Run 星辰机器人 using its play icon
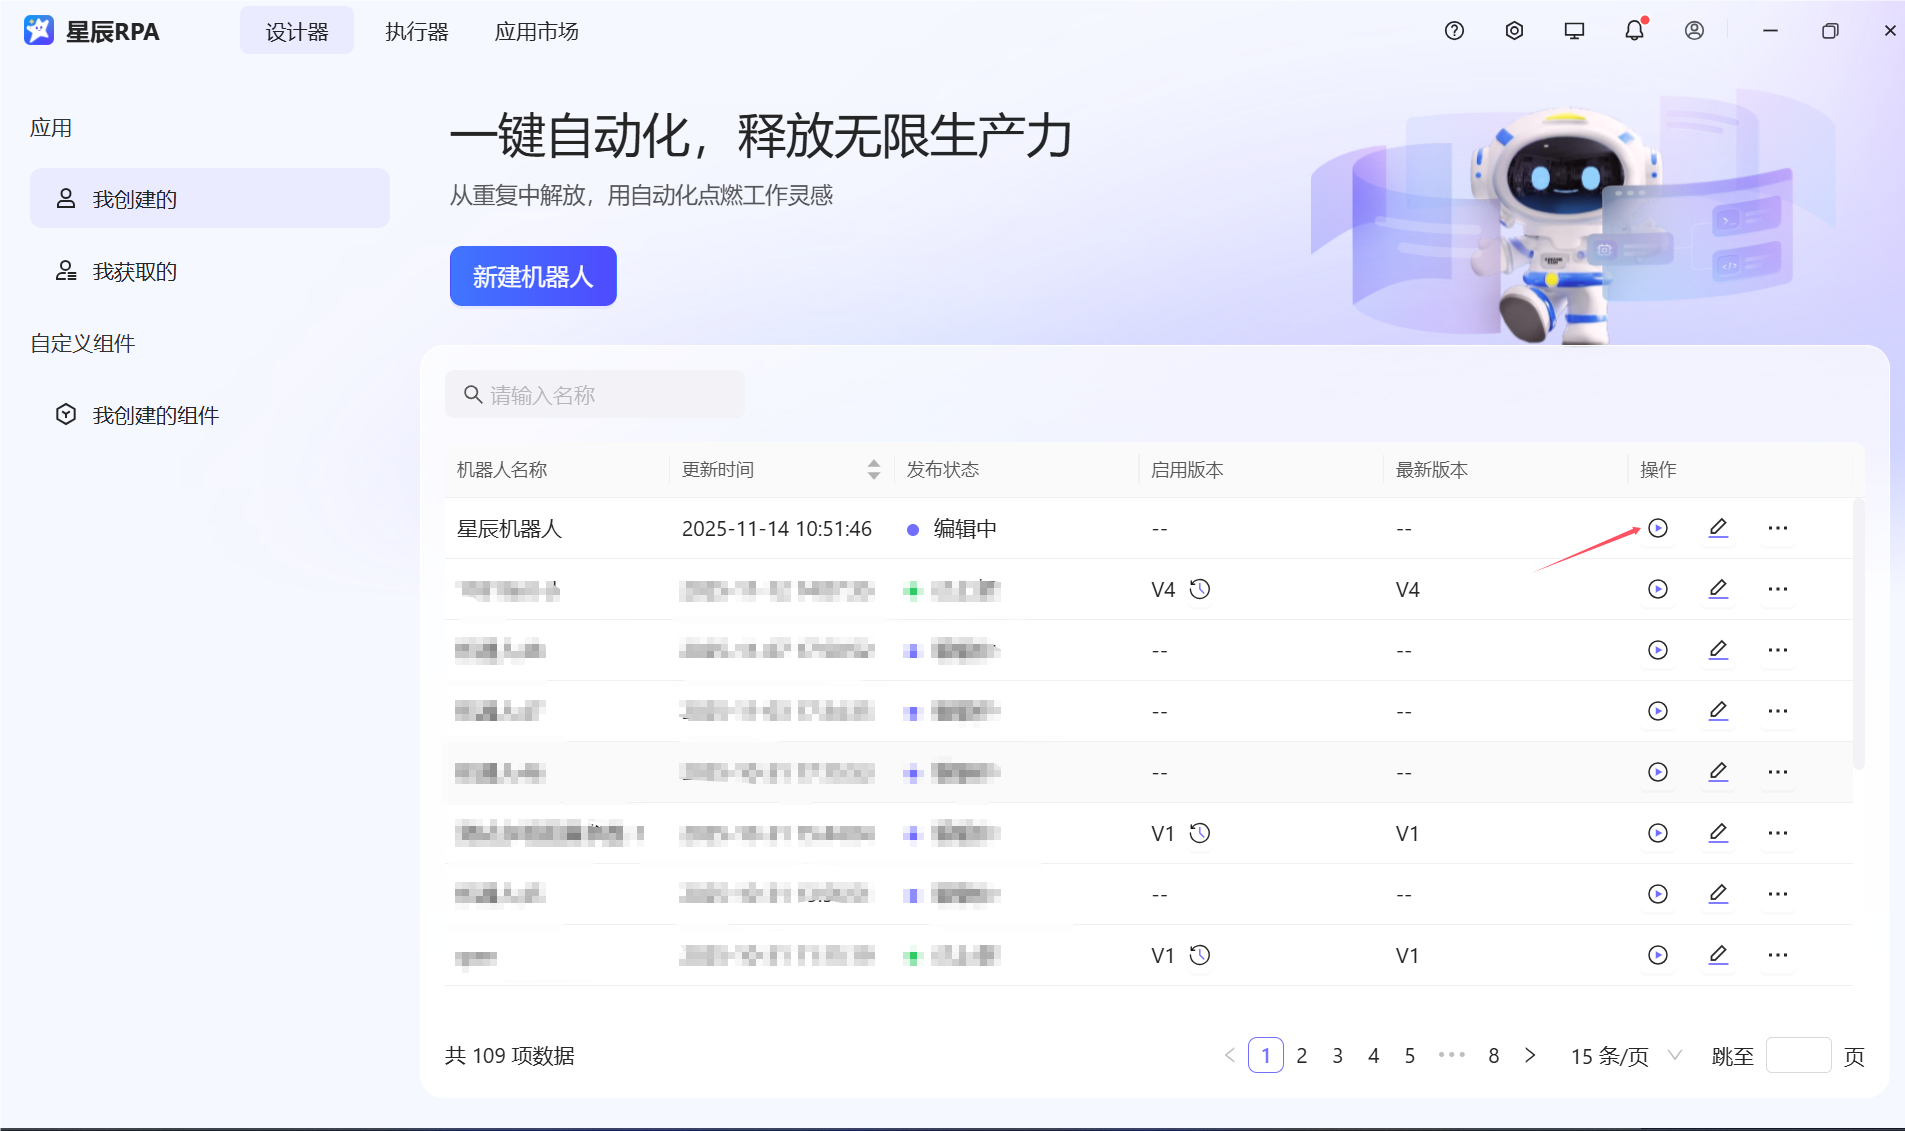1905x1131 pixels. (x=1658, y=528)
